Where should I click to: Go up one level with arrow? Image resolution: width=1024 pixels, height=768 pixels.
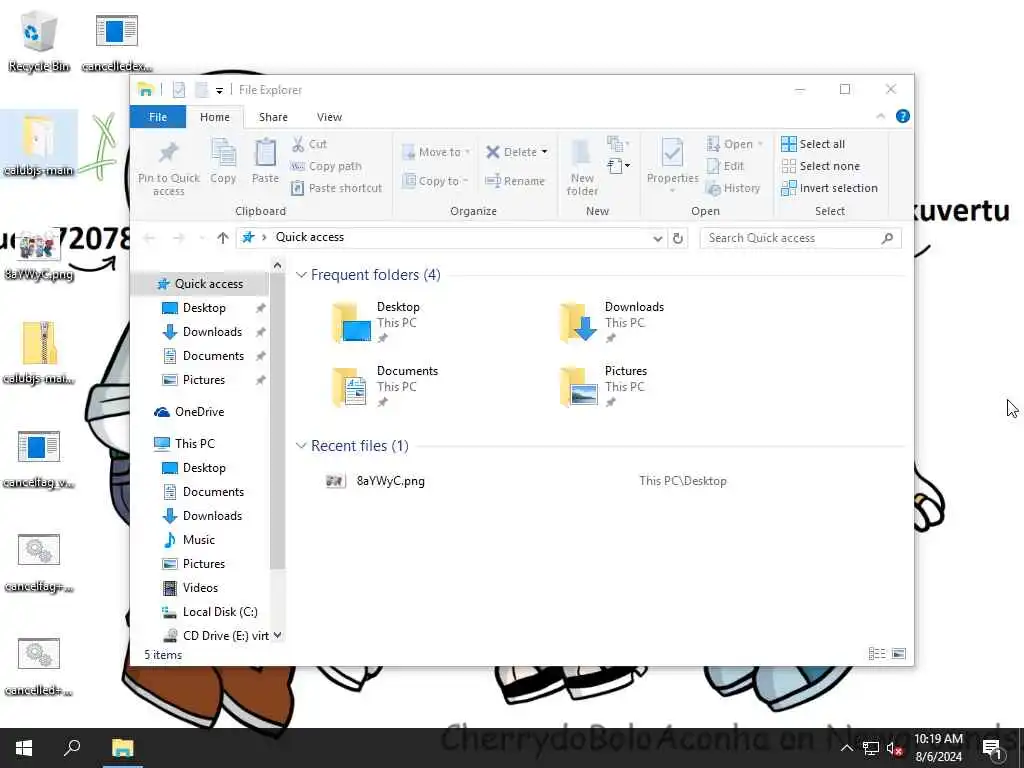223,238
